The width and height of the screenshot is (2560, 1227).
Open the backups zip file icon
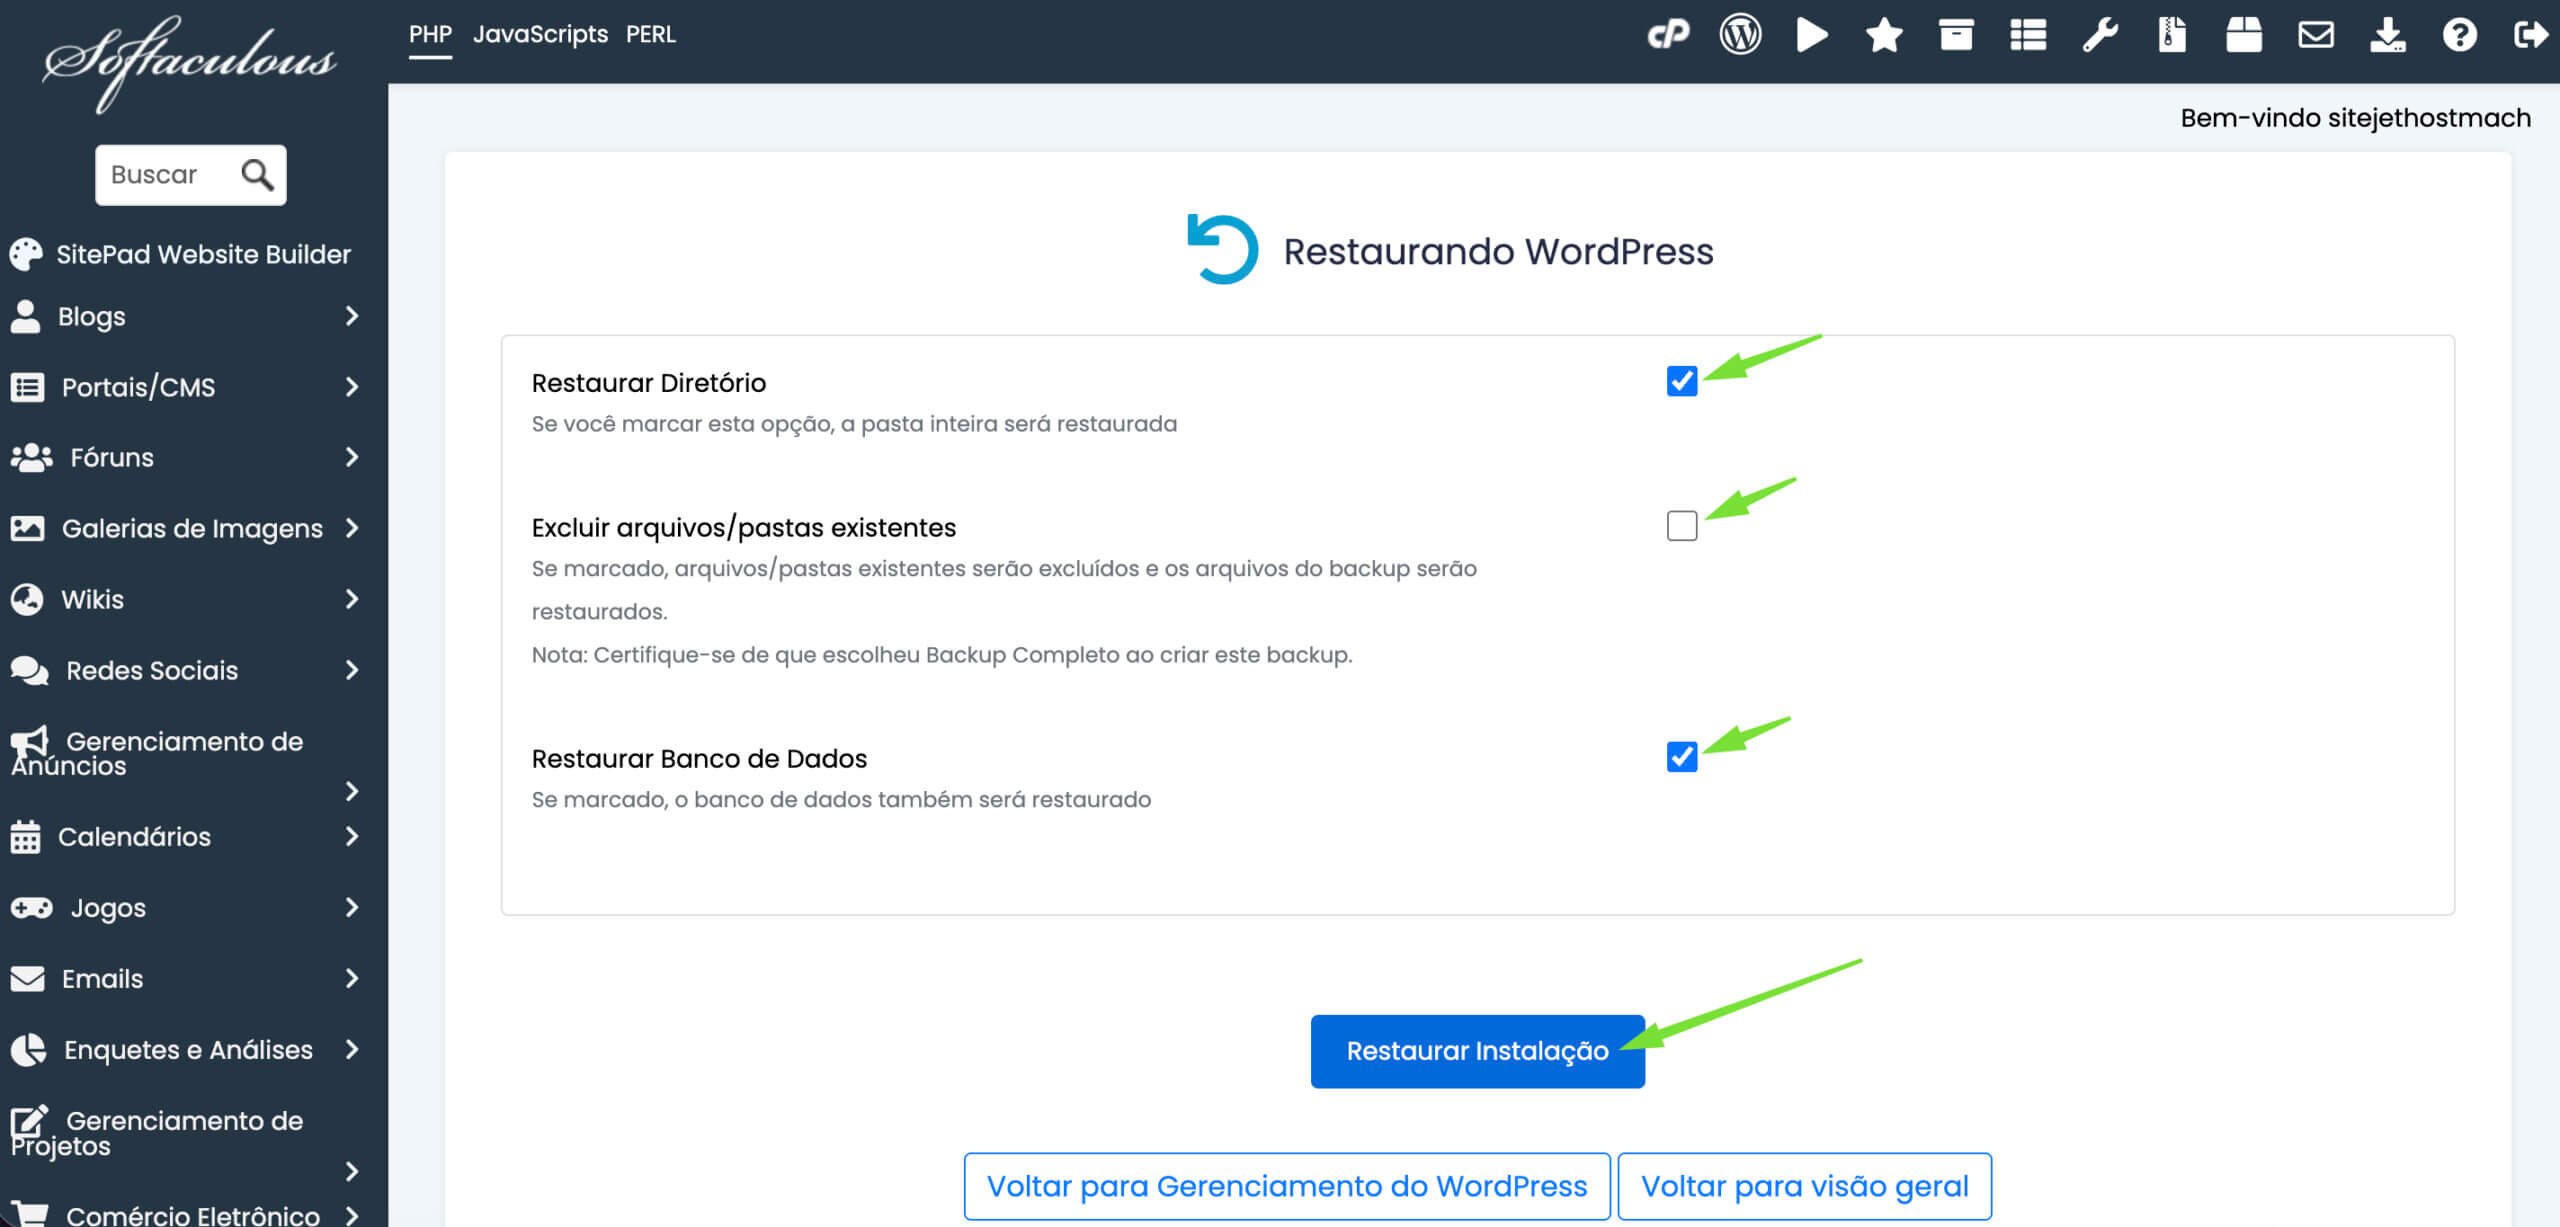pos(2172,35)
